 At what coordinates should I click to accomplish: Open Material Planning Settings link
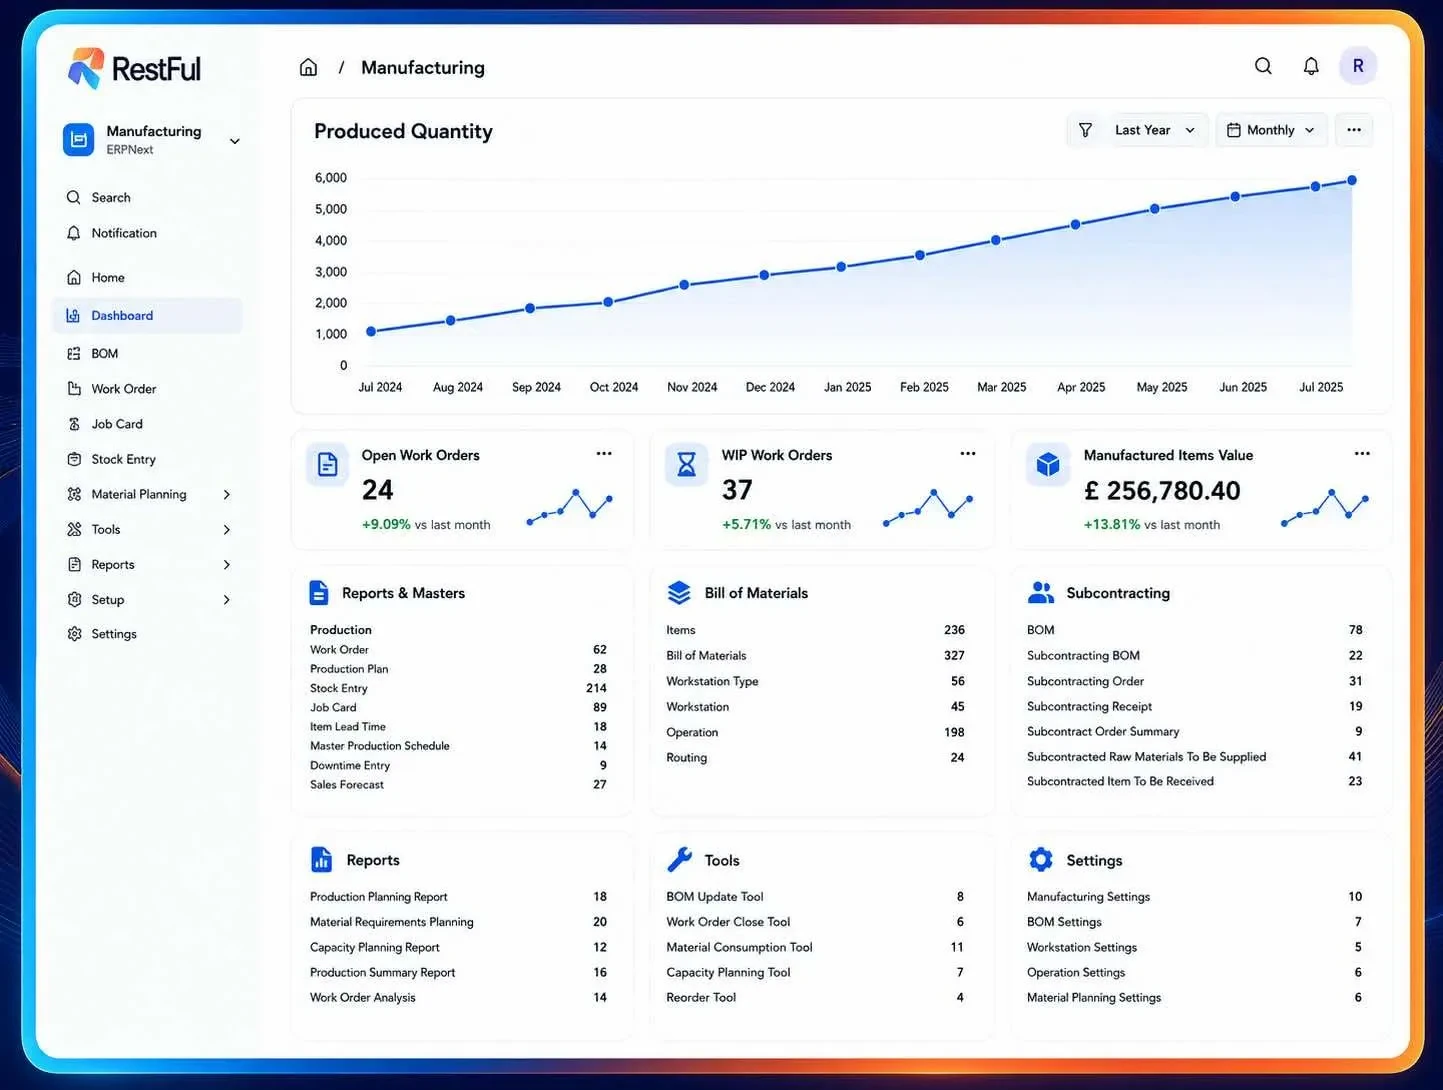coord(1094,997)
